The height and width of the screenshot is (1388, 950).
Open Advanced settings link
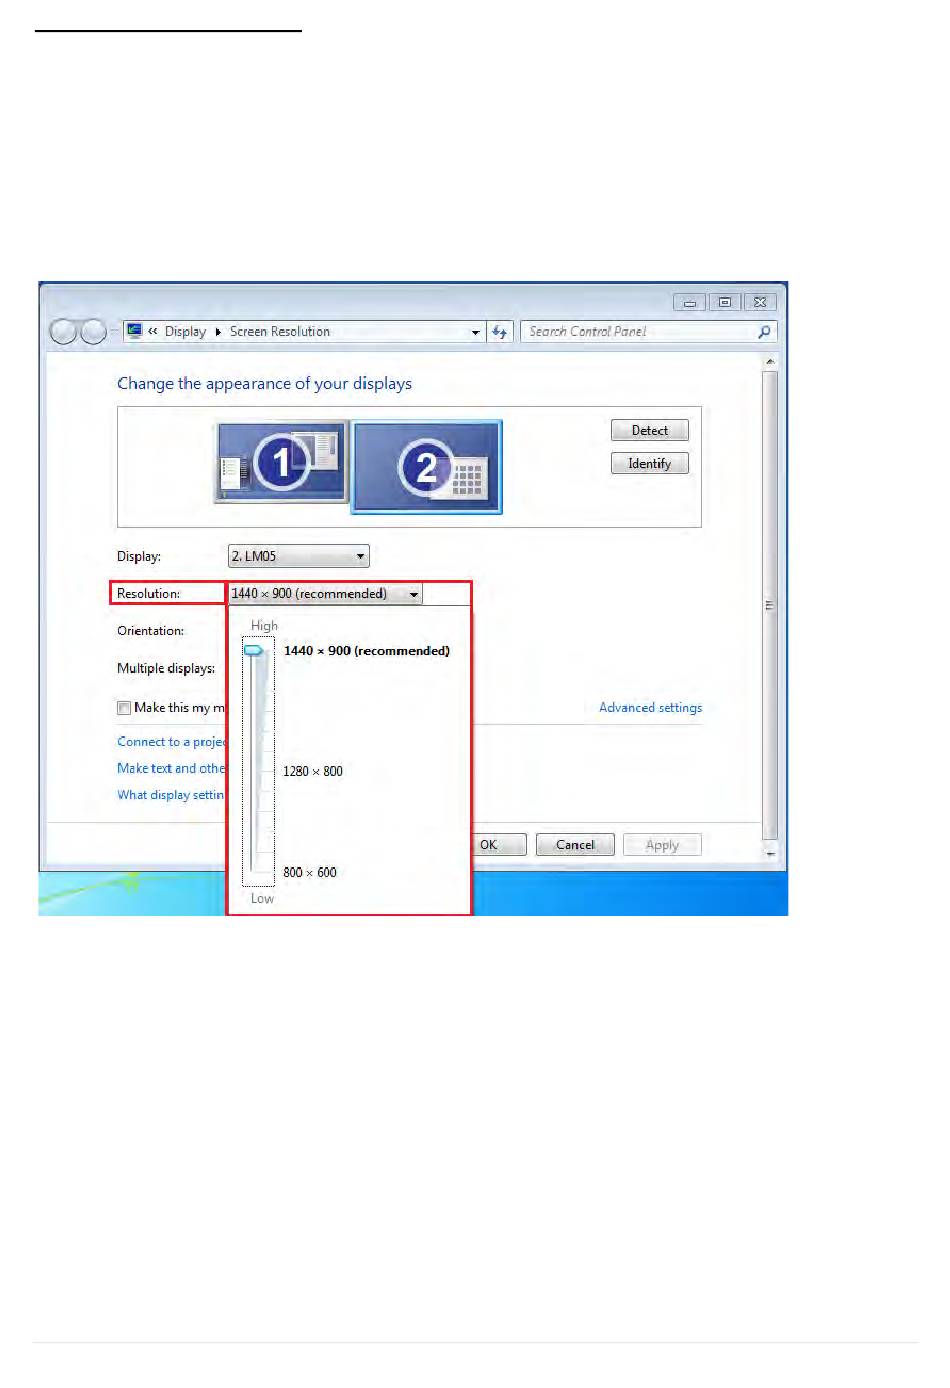click(x=650, y=707)
